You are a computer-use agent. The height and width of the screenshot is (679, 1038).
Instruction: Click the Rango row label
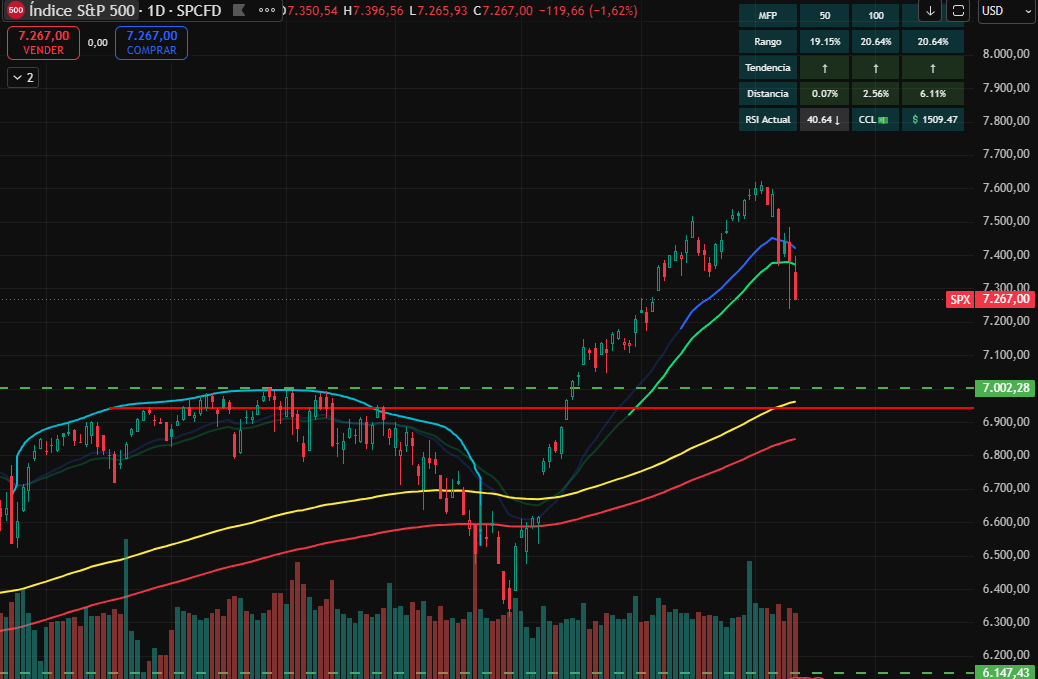coord(767,42)
